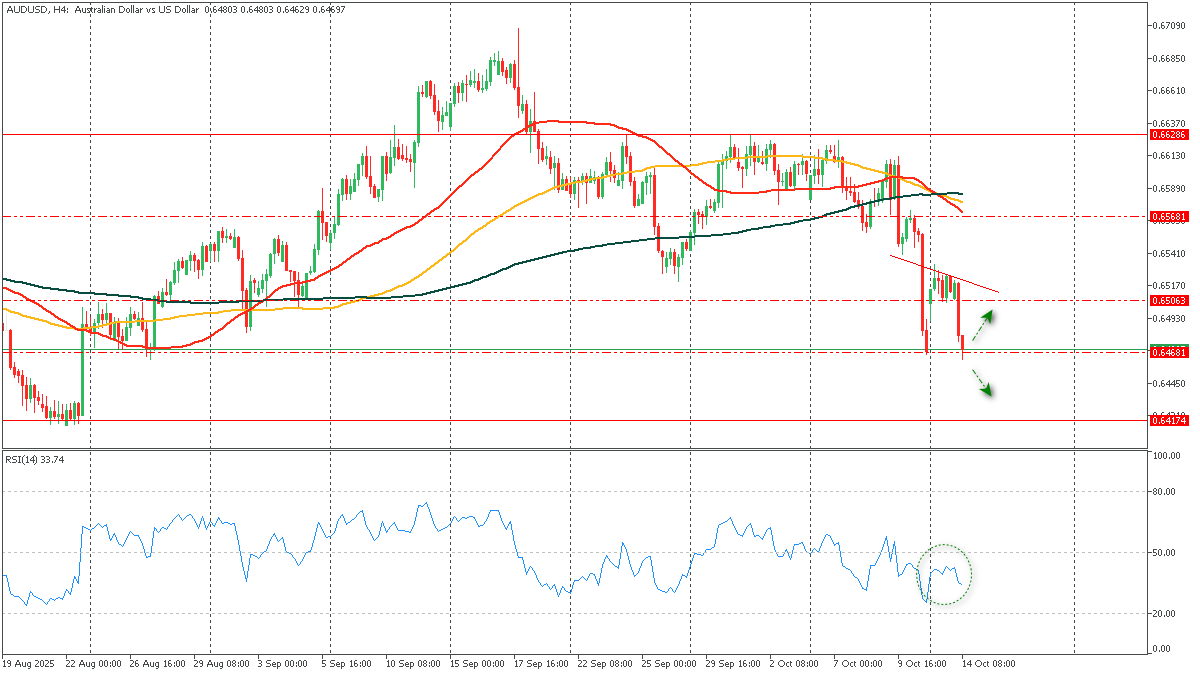
Task: Click the 80.00 RSI scale label
Action: [1164, 492]
